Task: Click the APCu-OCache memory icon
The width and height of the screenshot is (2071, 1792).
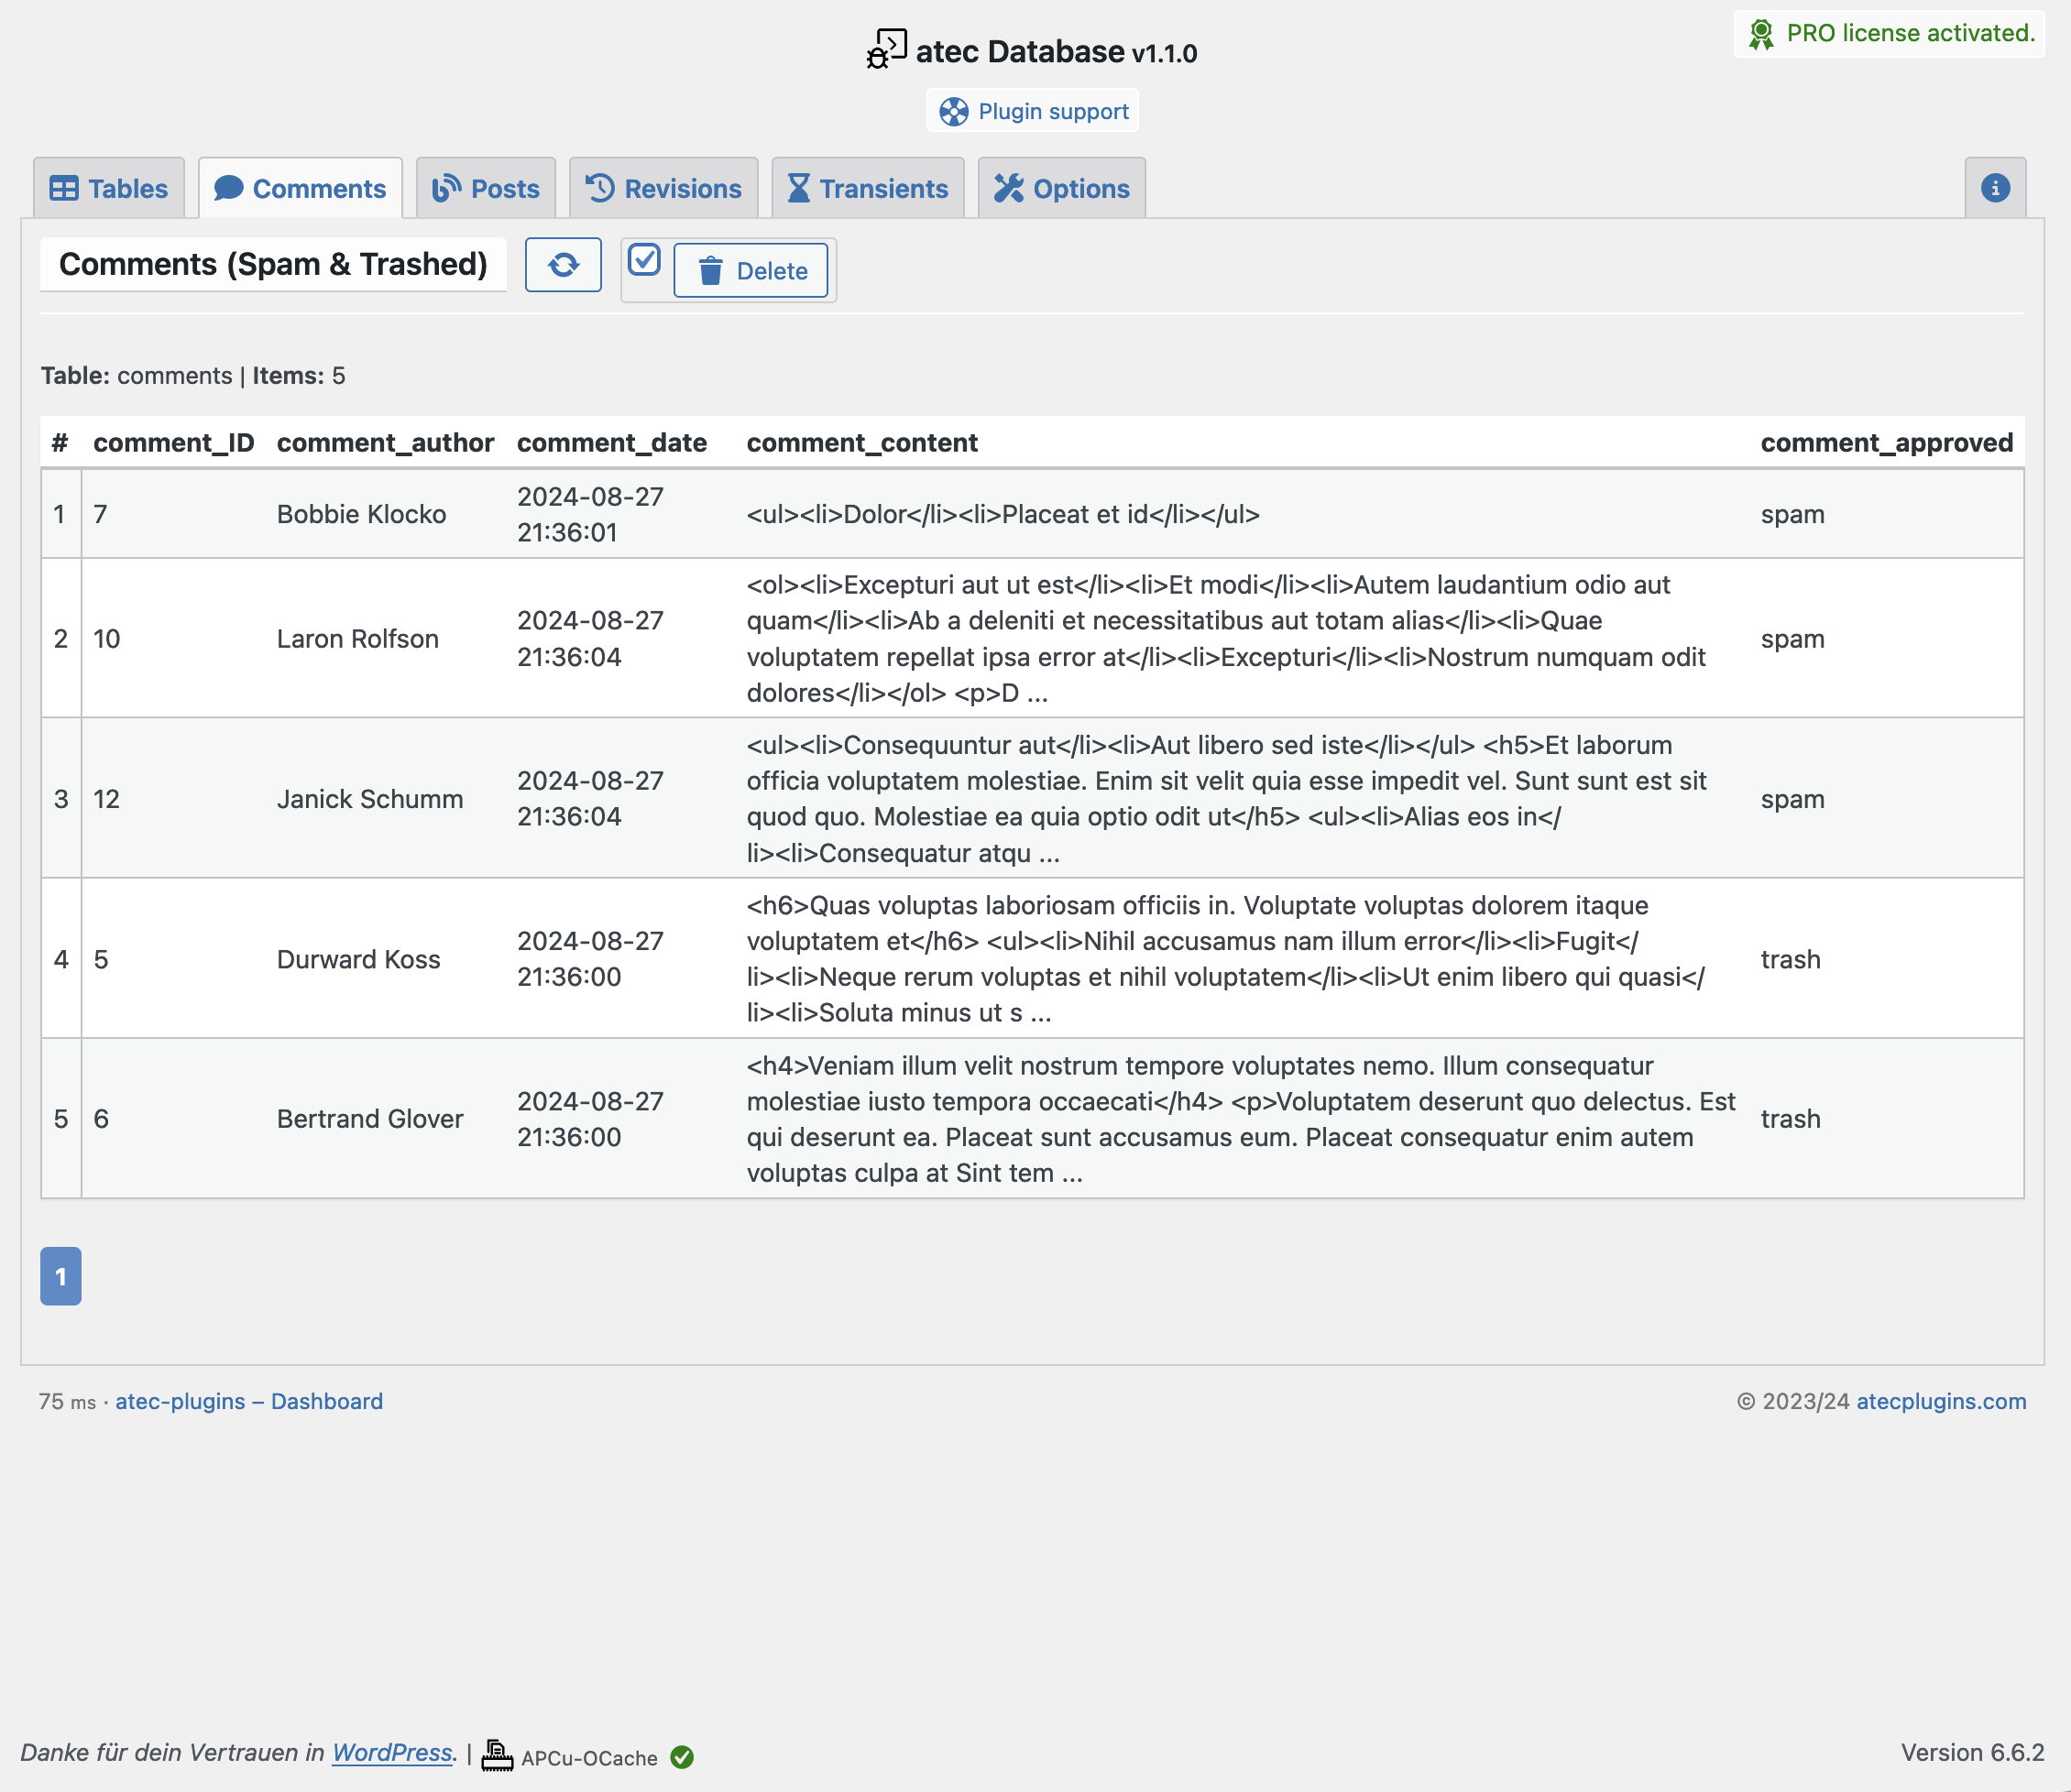Action: click(497, 1757)
